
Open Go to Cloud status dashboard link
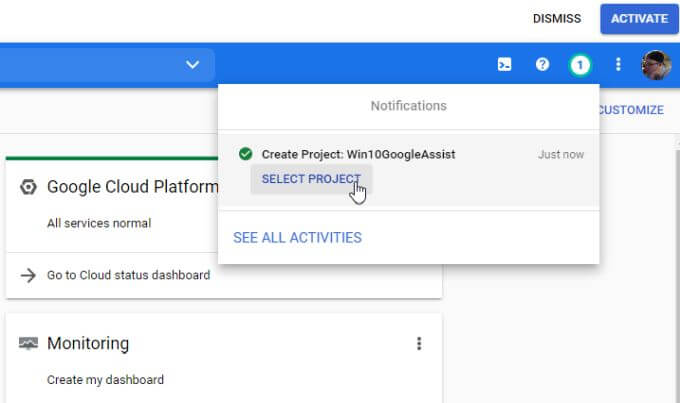point(128,275)
